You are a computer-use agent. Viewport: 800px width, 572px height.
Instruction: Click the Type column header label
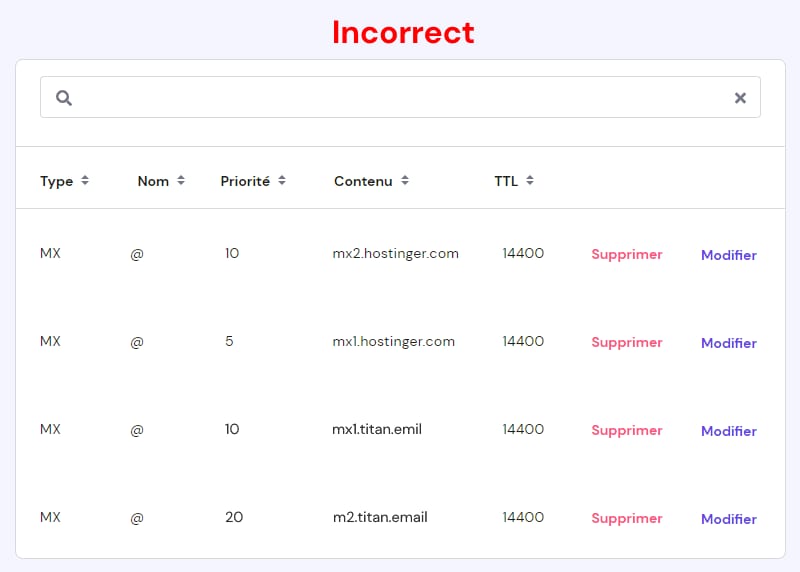tap(57, 182)
